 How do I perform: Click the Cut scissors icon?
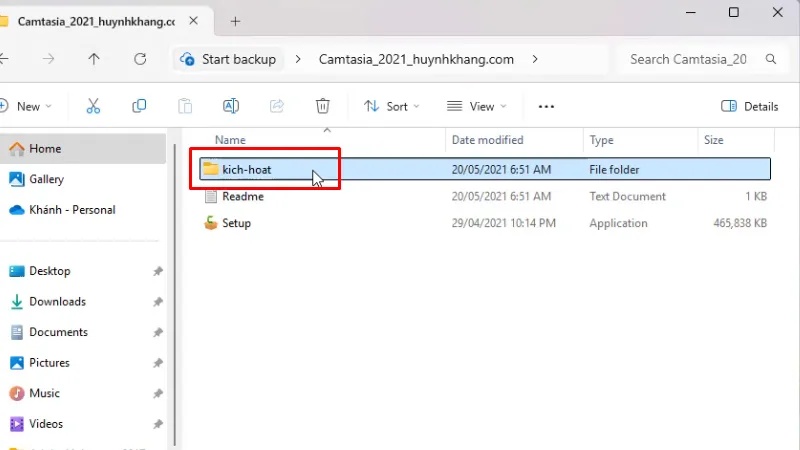tap(93, 106)
